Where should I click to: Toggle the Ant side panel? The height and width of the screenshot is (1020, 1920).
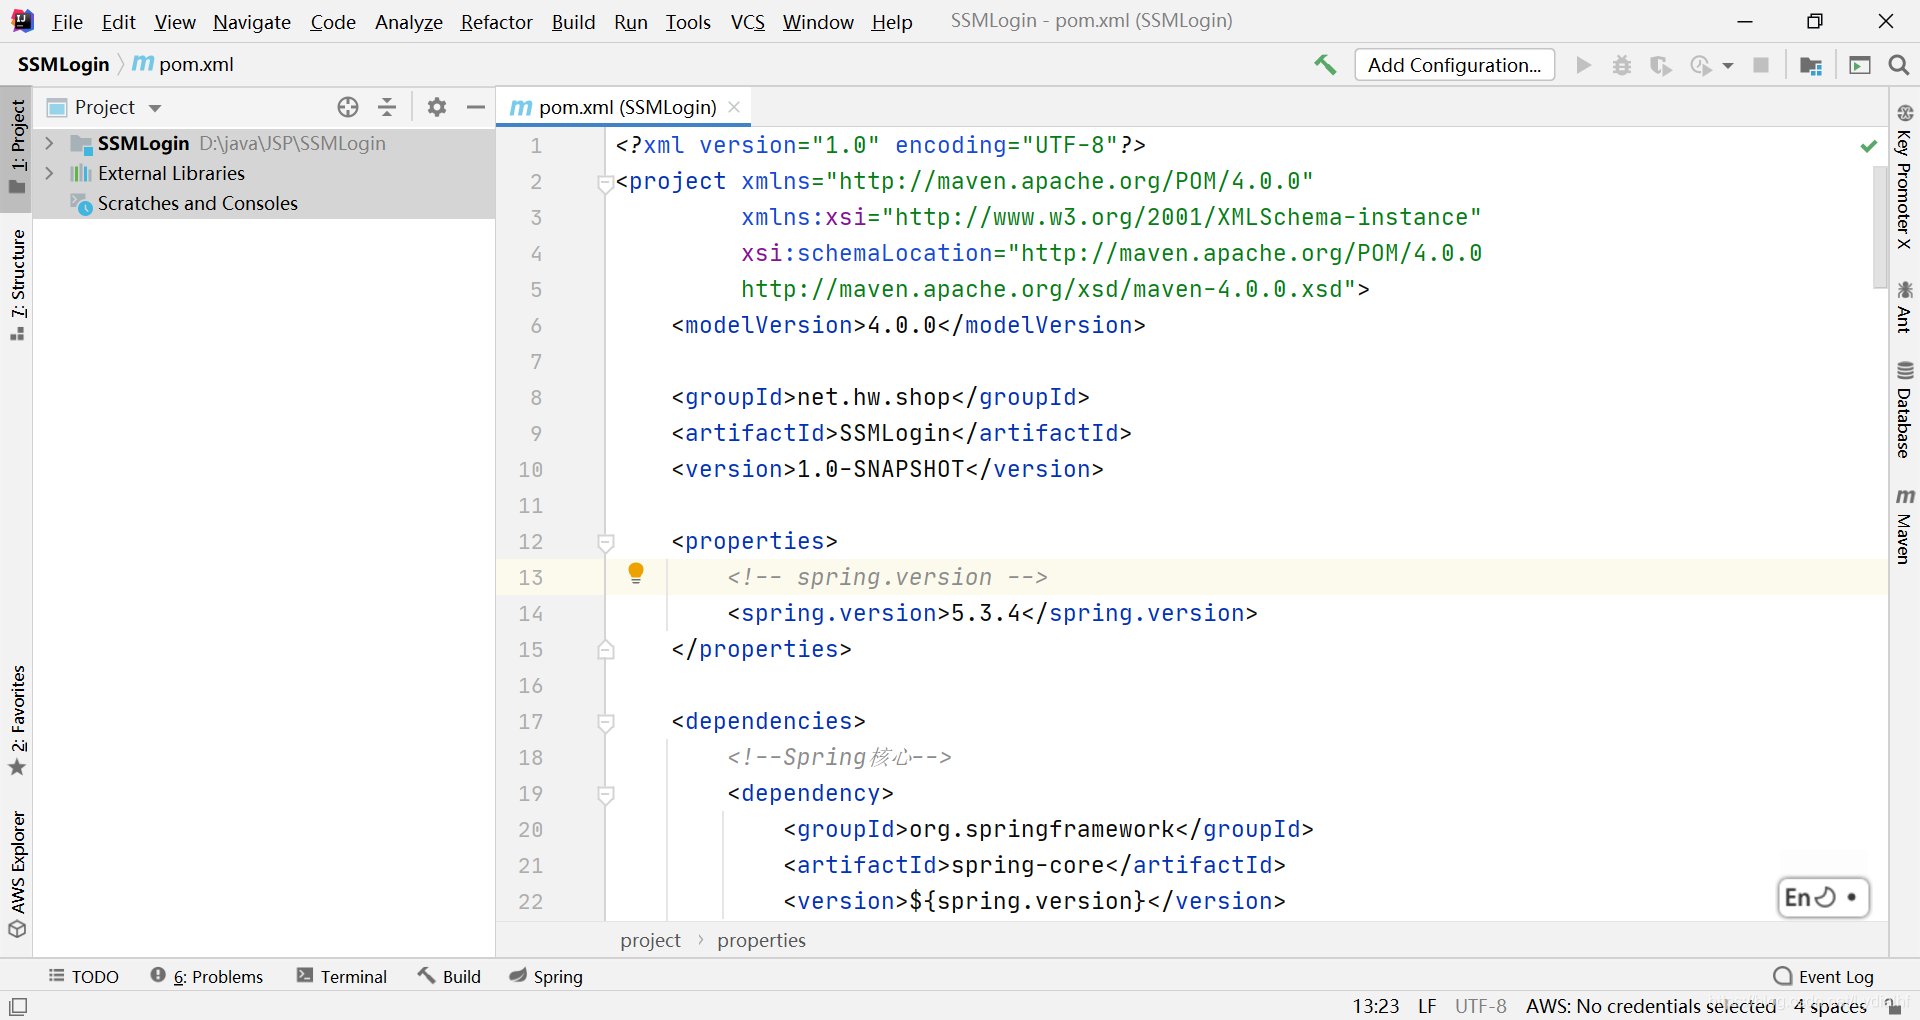[1904, 308]
